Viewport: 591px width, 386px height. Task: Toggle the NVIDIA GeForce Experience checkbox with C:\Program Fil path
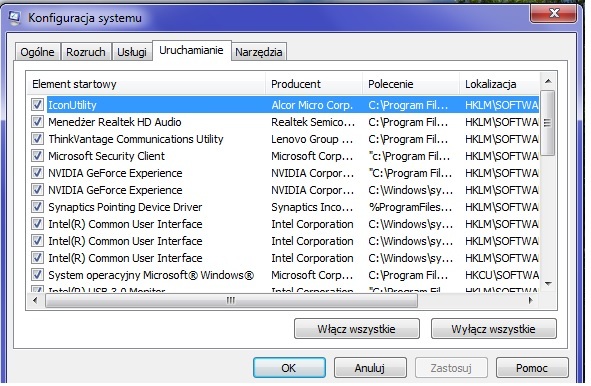coord(37,172)
